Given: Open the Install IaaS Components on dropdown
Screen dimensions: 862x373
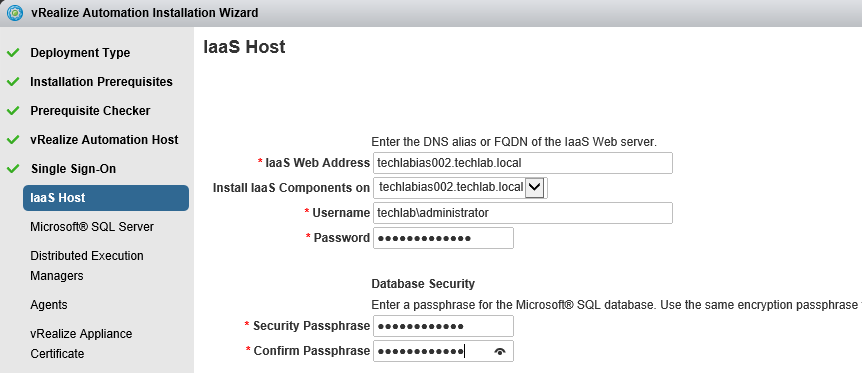Looking at the screenshot, I should (x=535, y=188).
